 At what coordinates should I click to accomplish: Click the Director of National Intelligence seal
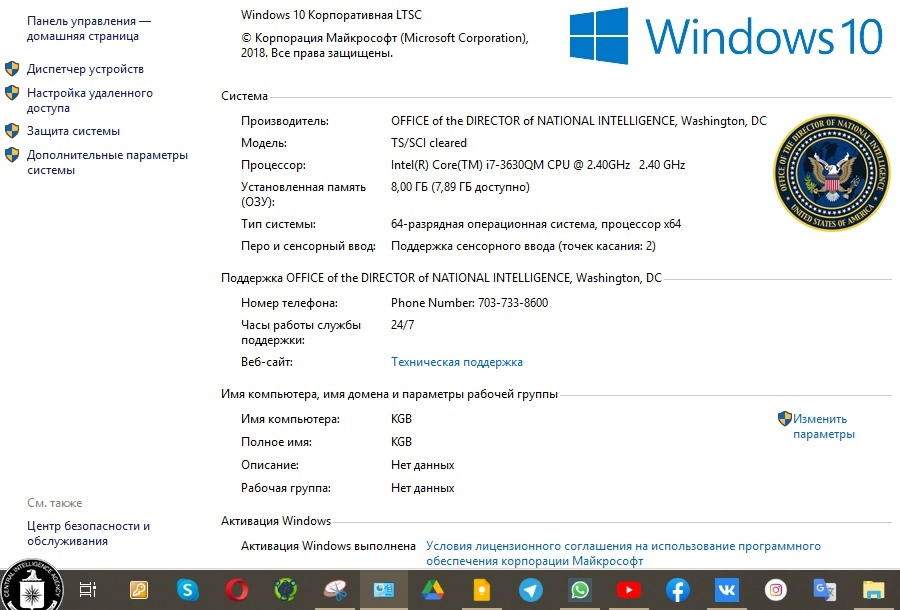coord(831,172)
